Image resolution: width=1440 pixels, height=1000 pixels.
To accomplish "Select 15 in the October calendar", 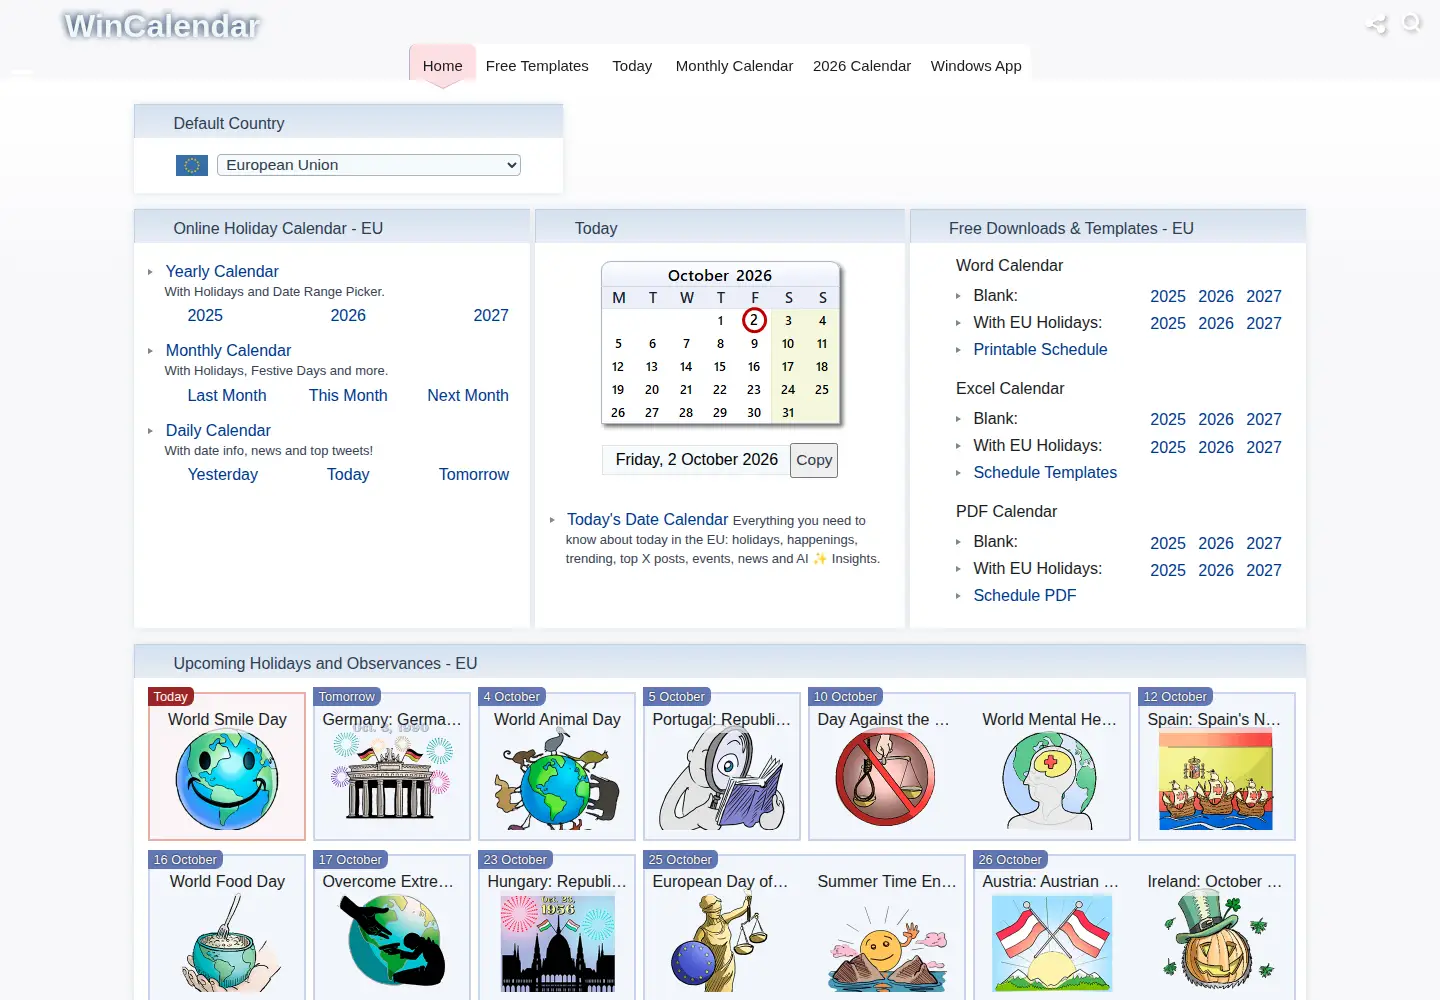I will click(x=720, y=366).
